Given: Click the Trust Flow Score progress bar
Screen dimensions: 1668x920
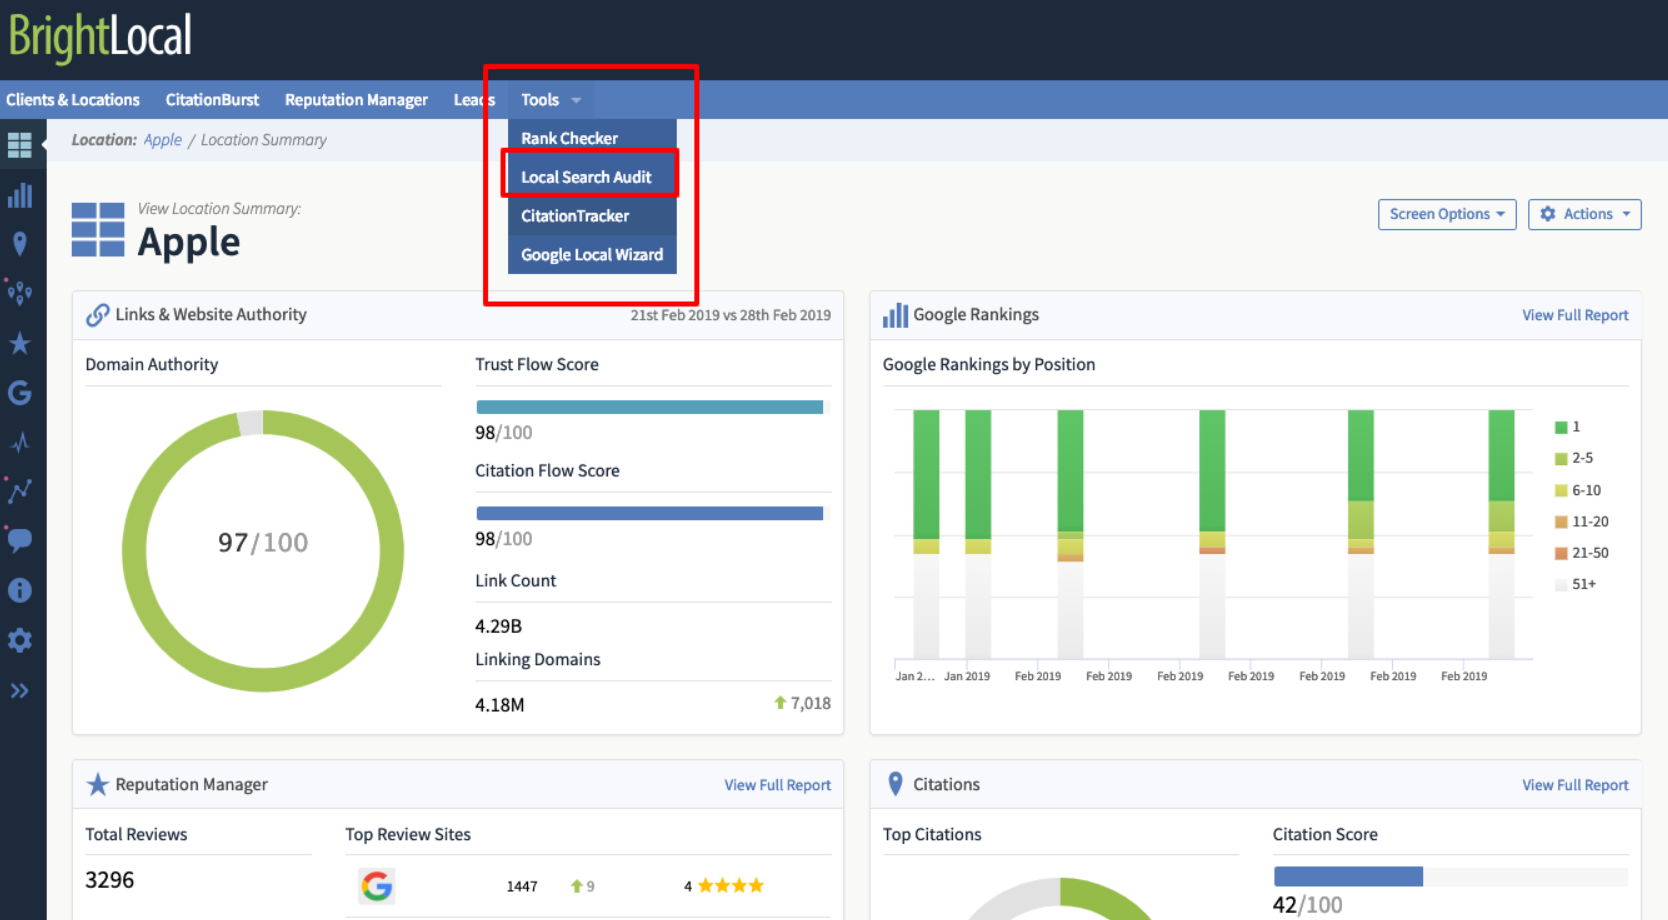Looking at the screenshot, I should (x=653, y=407).
